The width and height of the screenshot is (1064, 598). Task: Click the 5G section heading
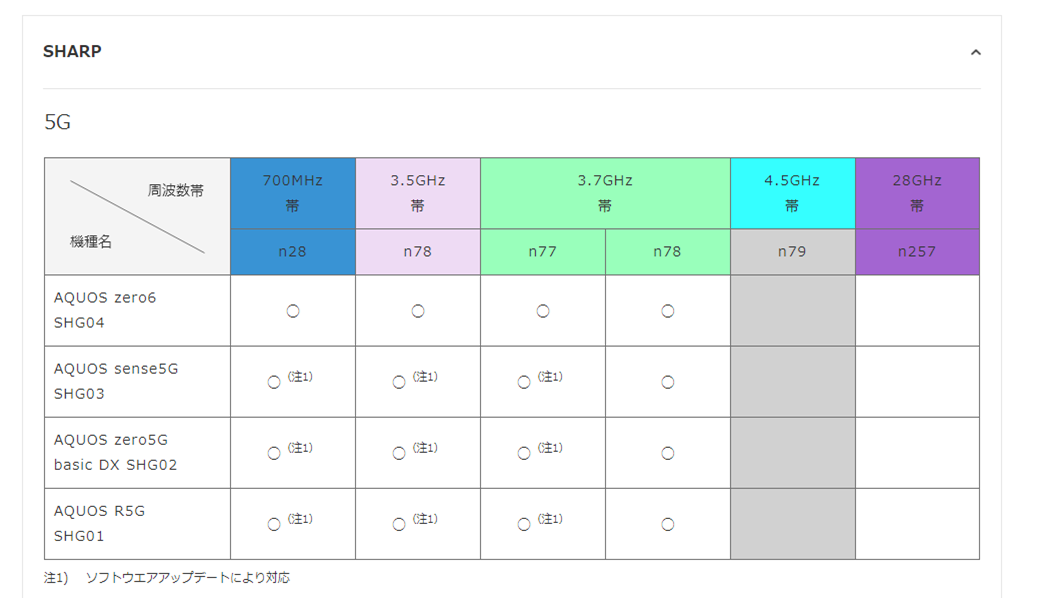point(58,122)
